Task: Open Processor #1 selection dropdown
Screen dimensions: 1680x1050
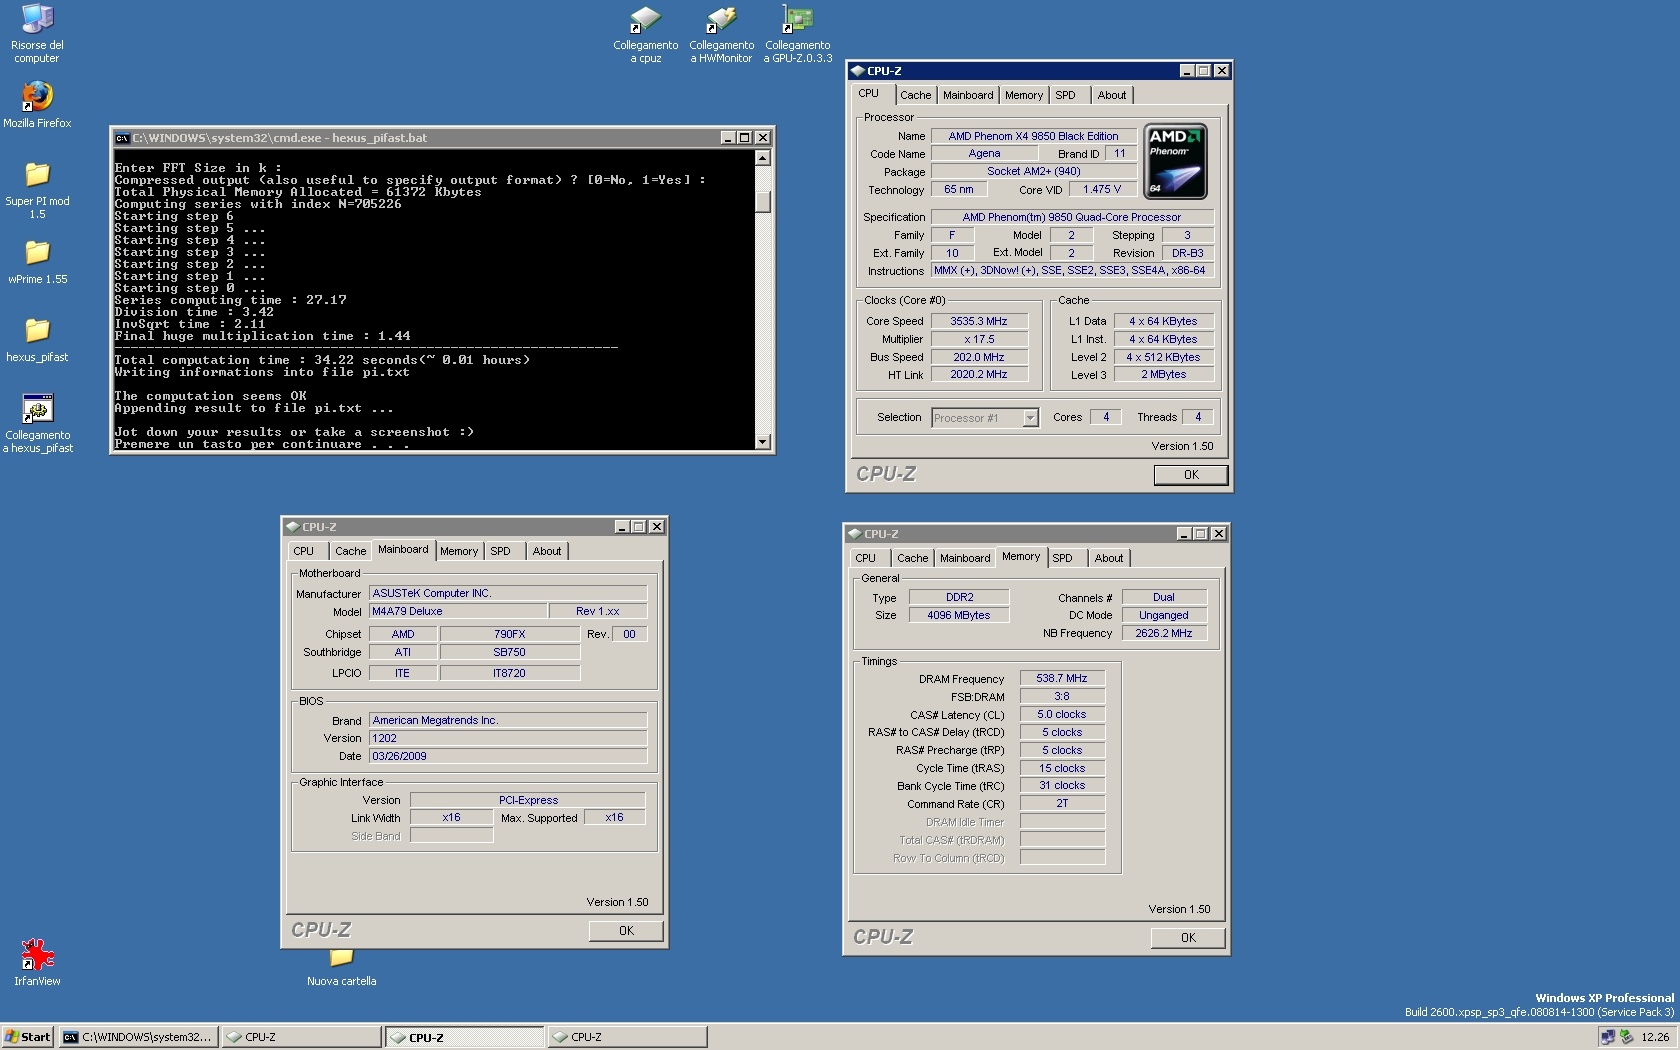Action: pos(985,418)
